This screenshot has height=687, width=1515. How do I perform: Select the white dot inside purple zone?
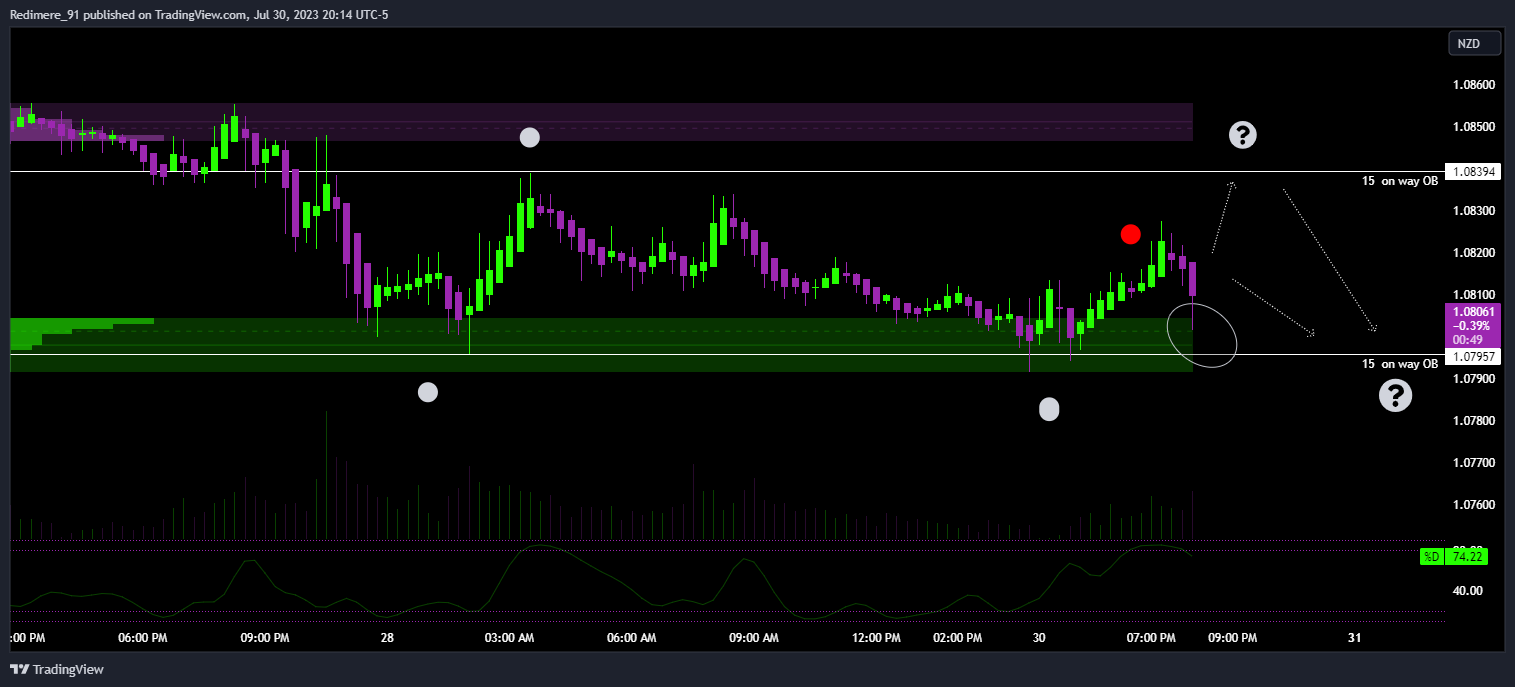click(530, 138)
